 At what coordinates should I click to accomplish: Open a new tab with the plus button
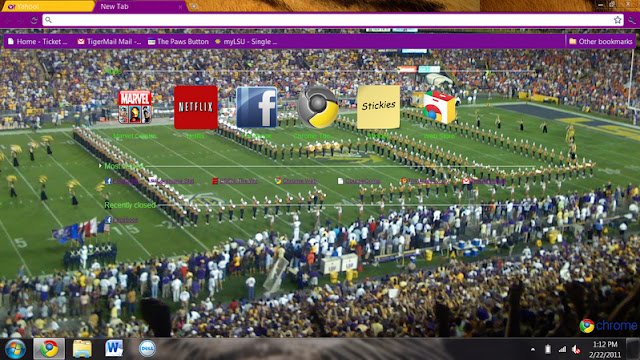coord(194,6)
